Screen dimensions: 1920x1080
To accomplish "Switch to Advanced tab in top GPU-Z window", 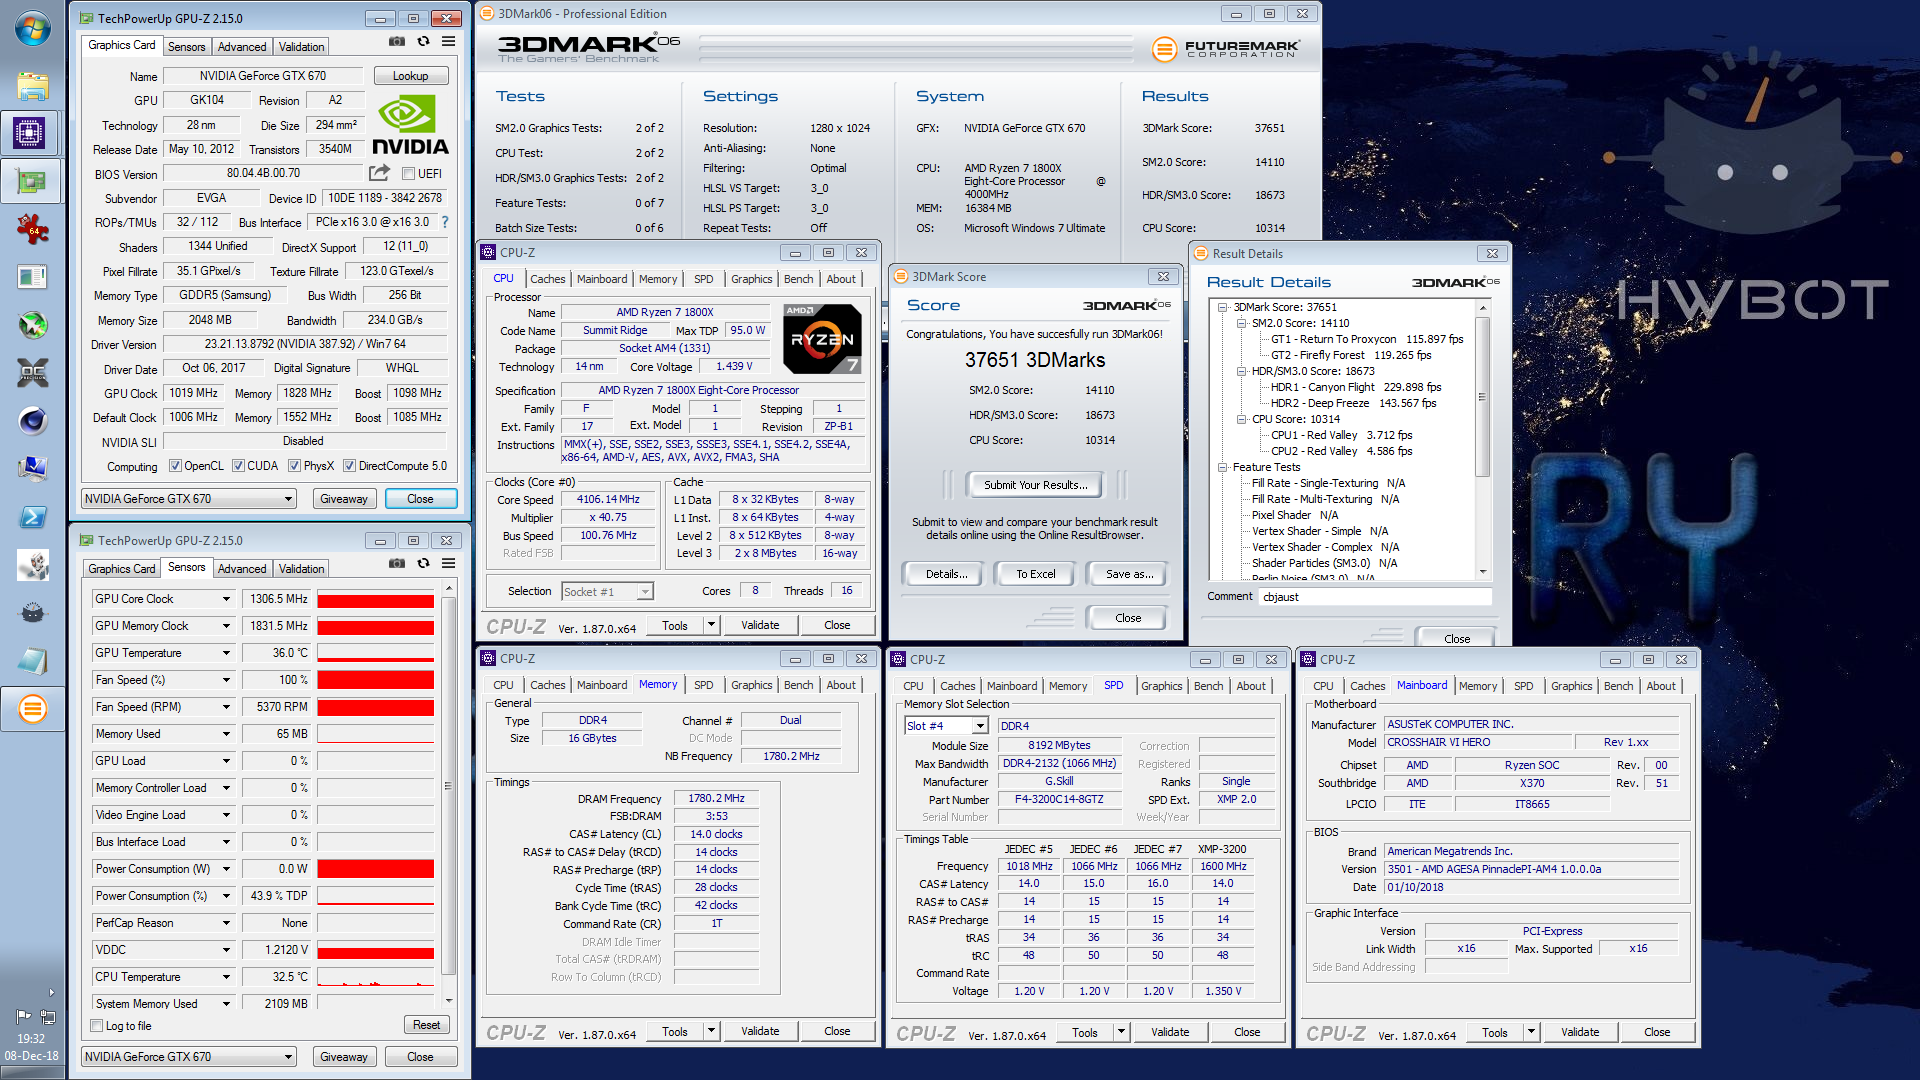I will pyautogui.click(x=242, y=47).
